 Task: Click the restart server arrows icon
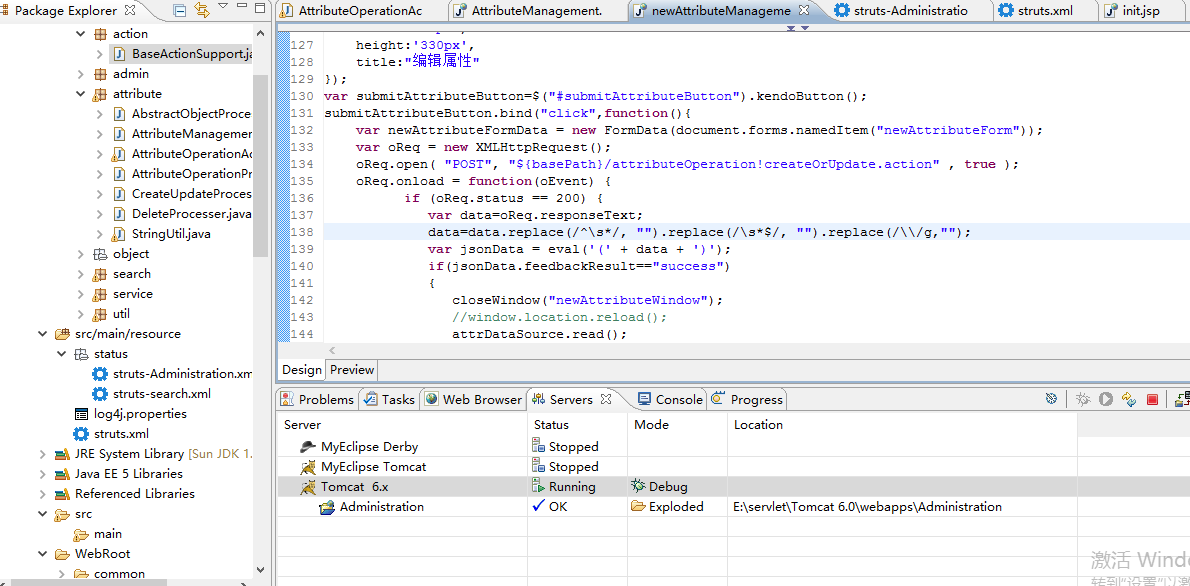click(x=1129, y=399)
